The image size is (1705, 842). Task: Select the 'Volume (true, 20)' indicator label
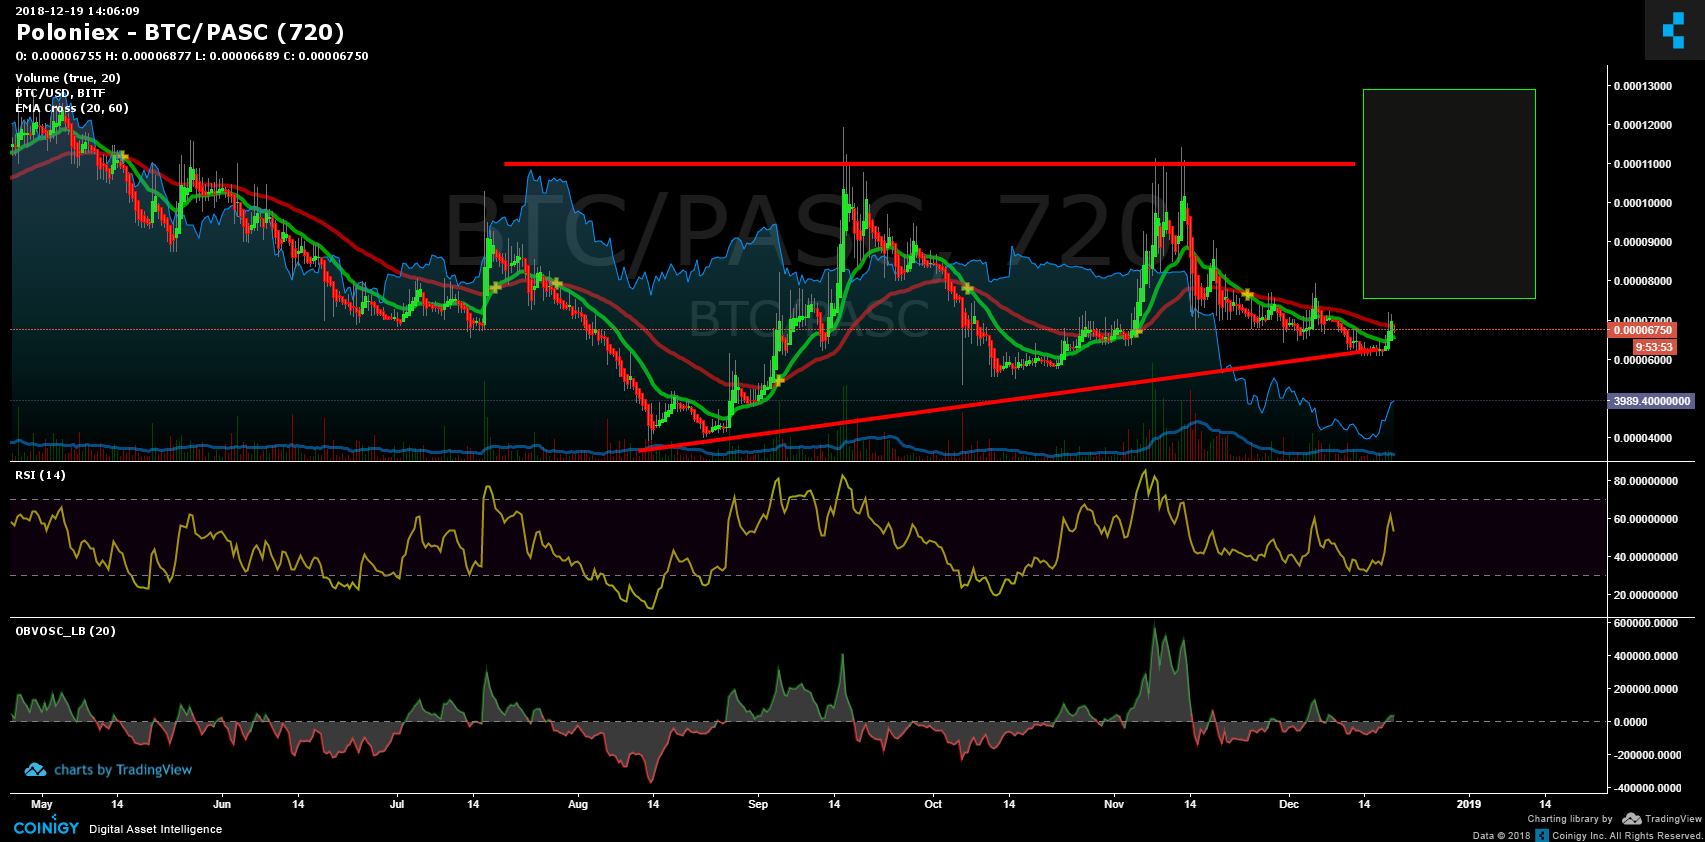[x=68, y=78]
